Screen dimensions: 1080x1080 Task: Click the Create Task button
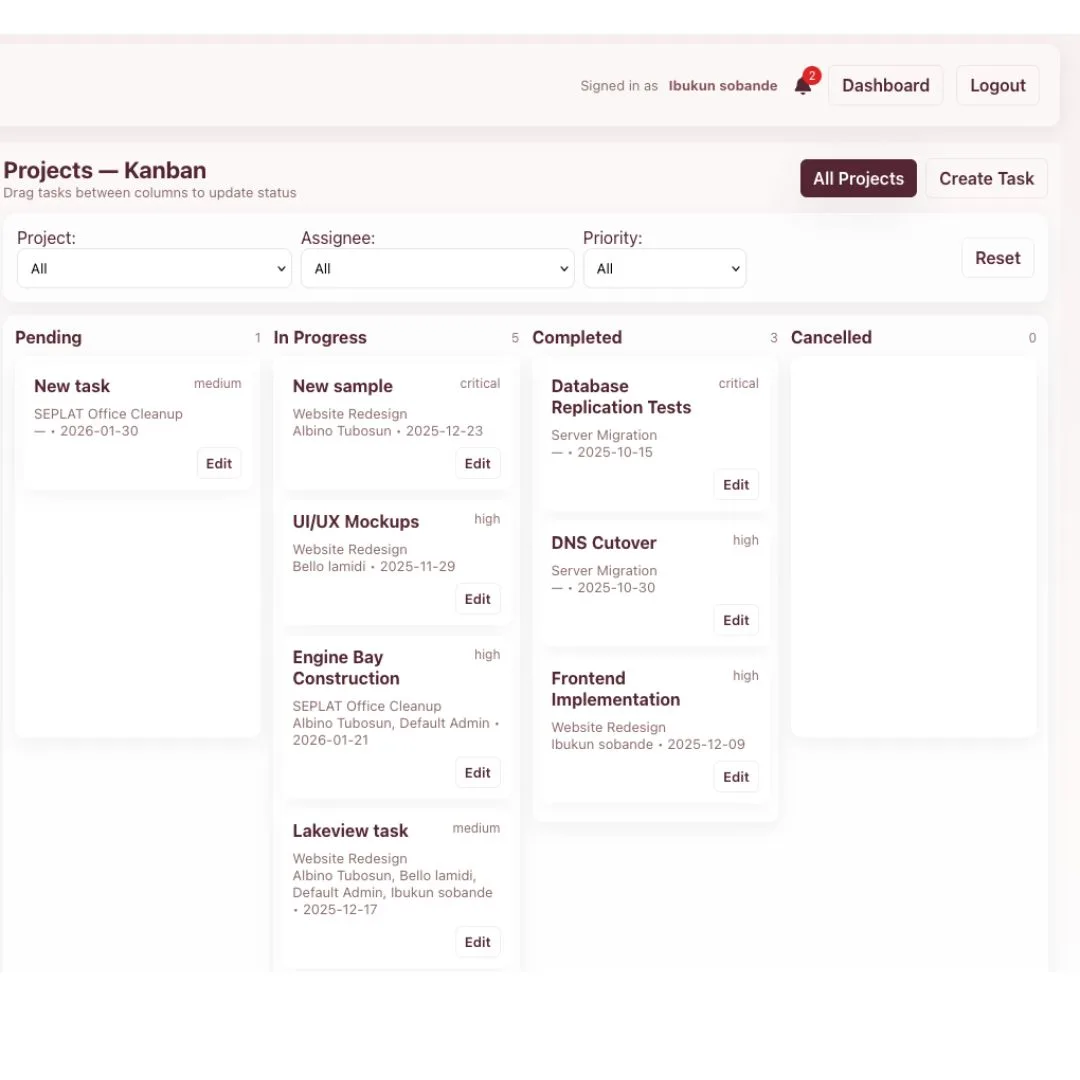(986, 178)
